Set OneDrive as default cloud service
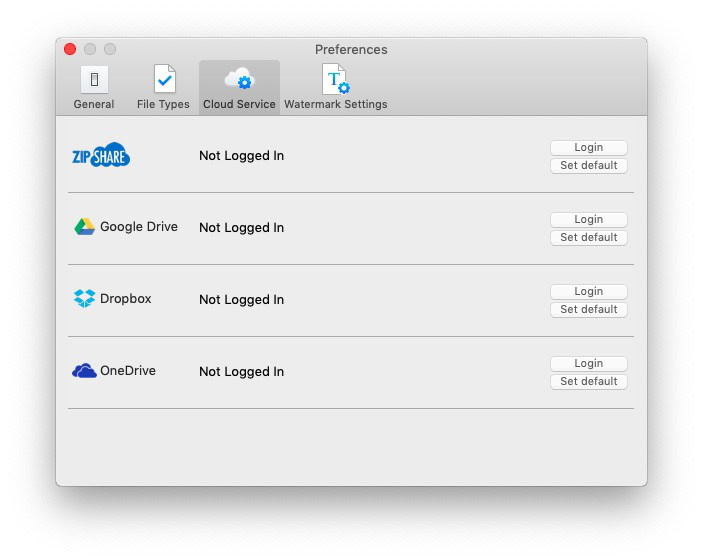Viewport: 703px width, 560px height. click(x=589, y=382)
